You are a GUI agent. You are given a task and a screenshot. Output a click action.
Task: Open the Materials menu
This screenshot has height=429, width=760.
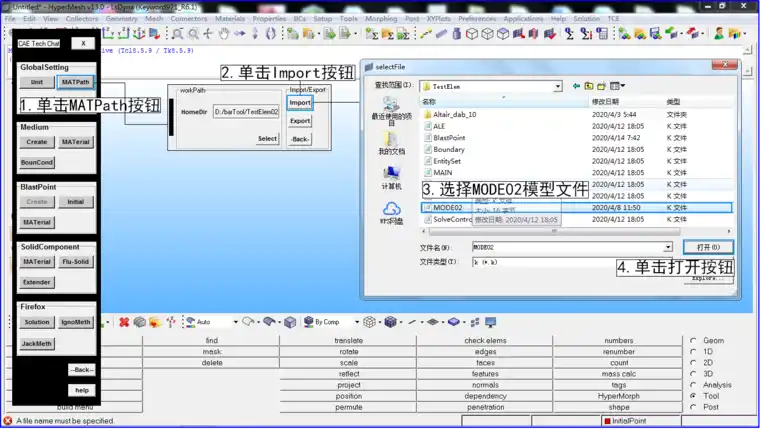point(230,18)
